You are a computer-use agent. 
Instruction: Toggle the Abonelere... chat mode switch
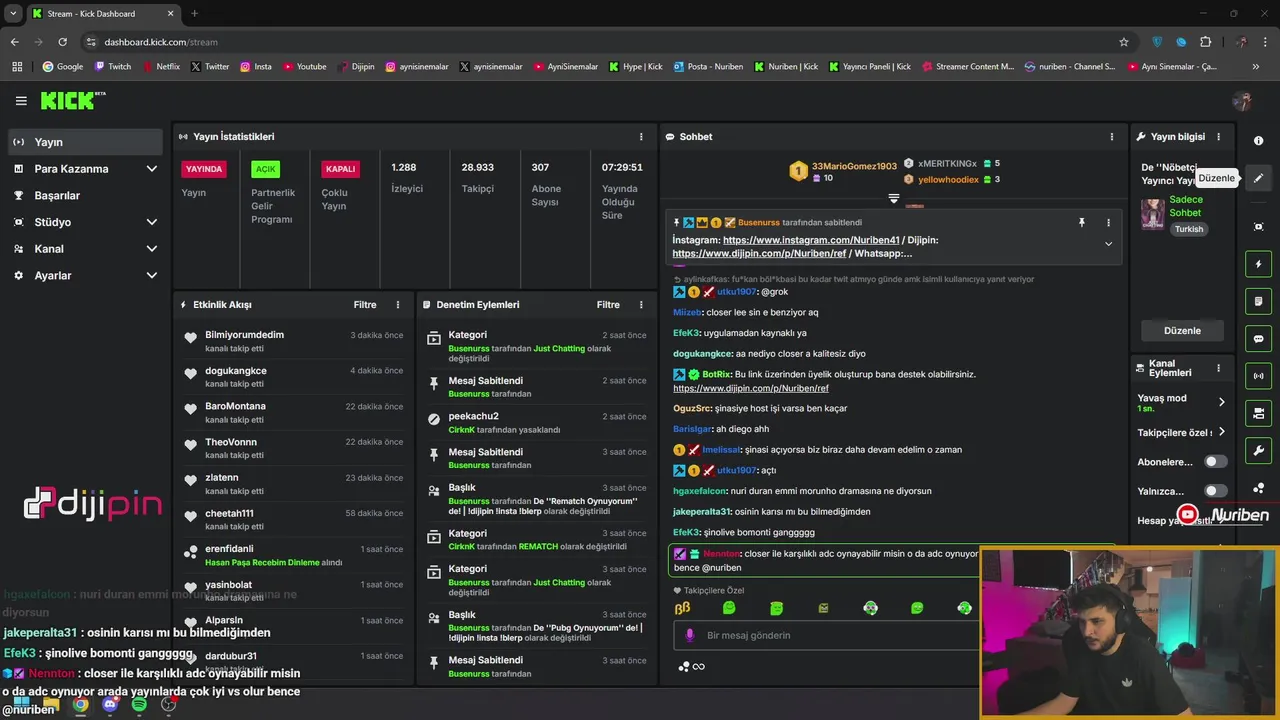(1215, 462)
